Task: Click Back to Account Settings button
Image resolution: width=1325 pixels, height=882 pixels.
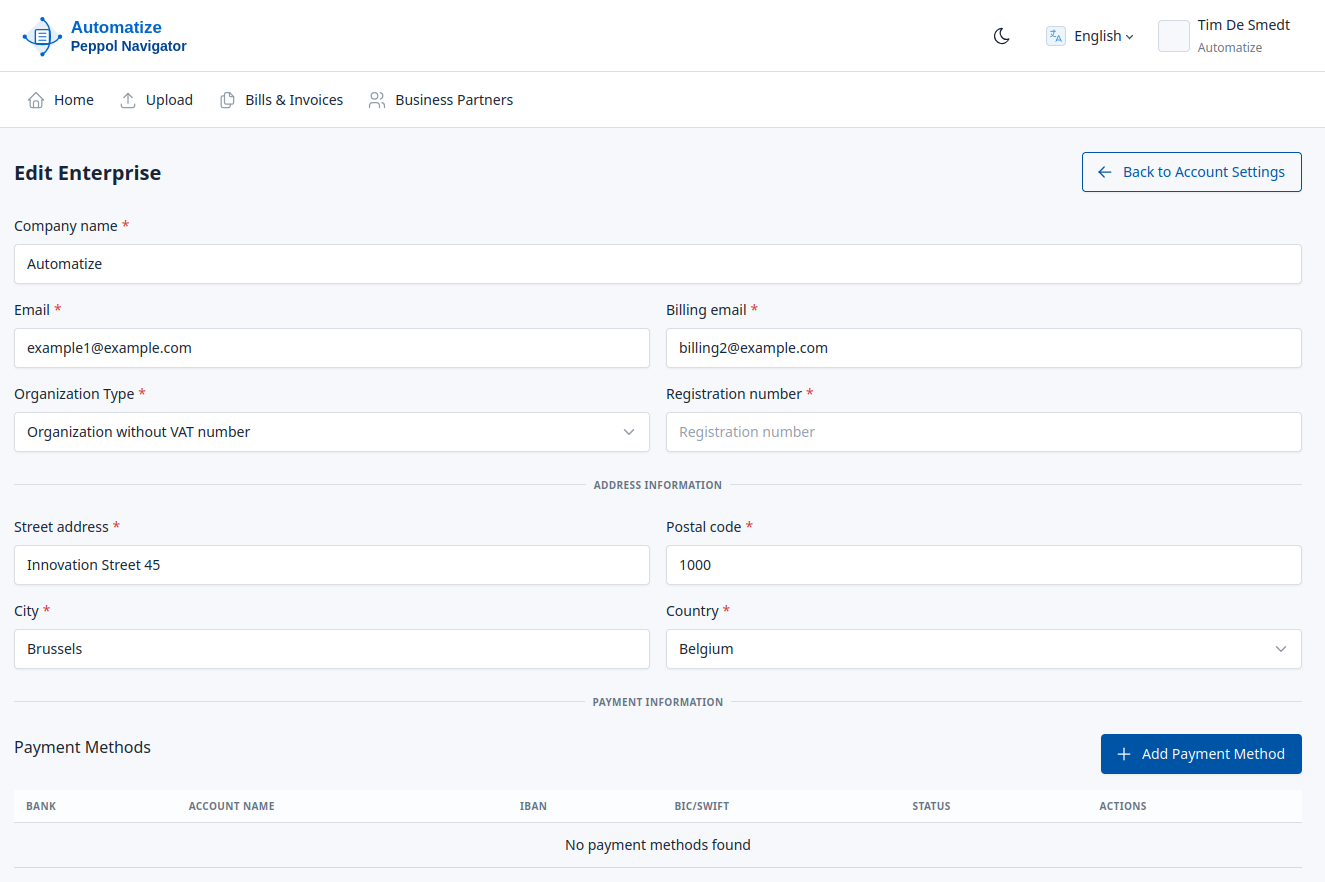Action: [1191, 172]
